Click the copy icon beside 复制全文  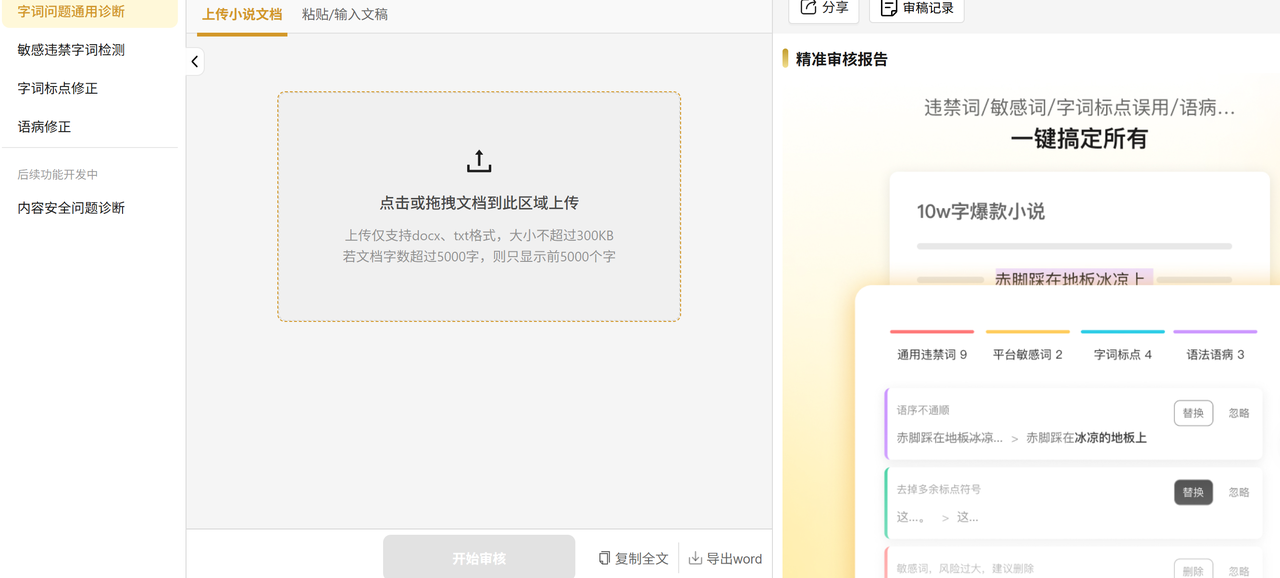(x=604, y=558)
